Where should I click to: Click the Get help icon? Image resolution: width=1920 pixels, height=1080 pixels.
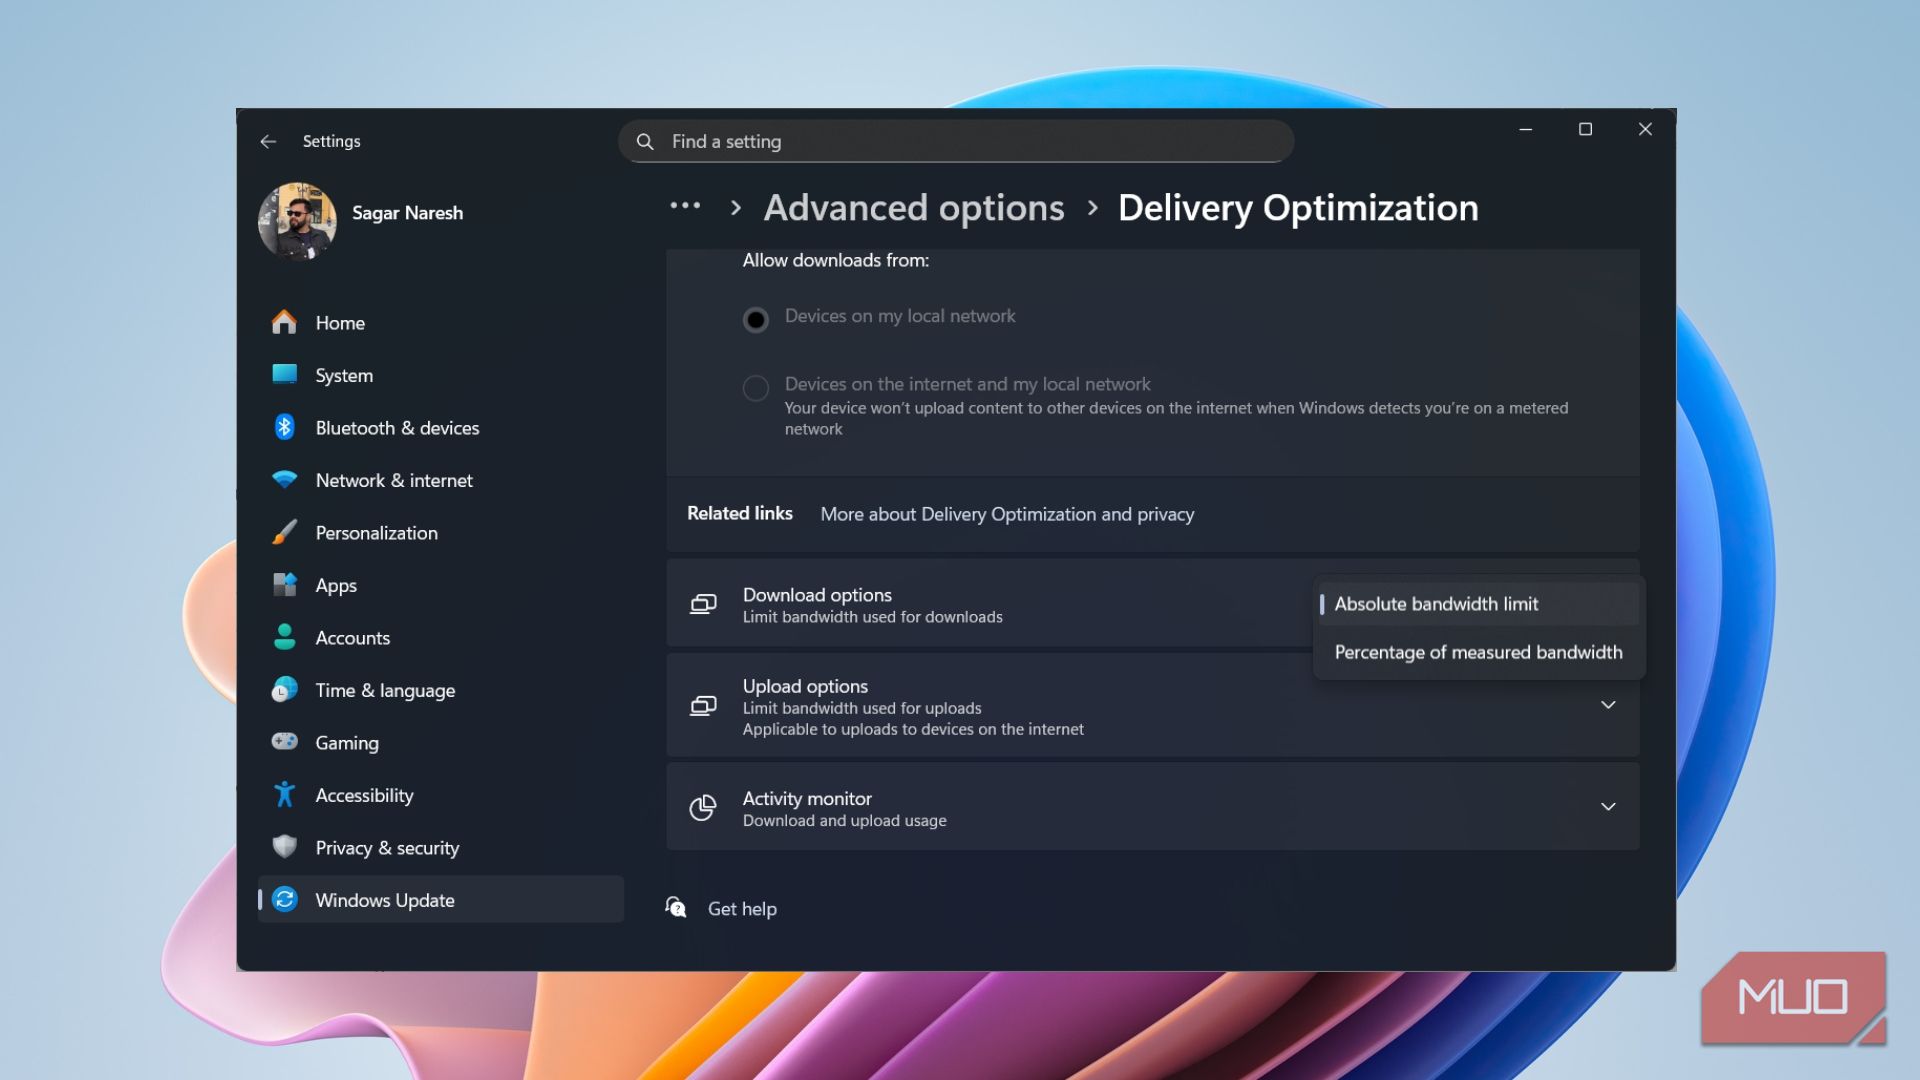(676, 908)
